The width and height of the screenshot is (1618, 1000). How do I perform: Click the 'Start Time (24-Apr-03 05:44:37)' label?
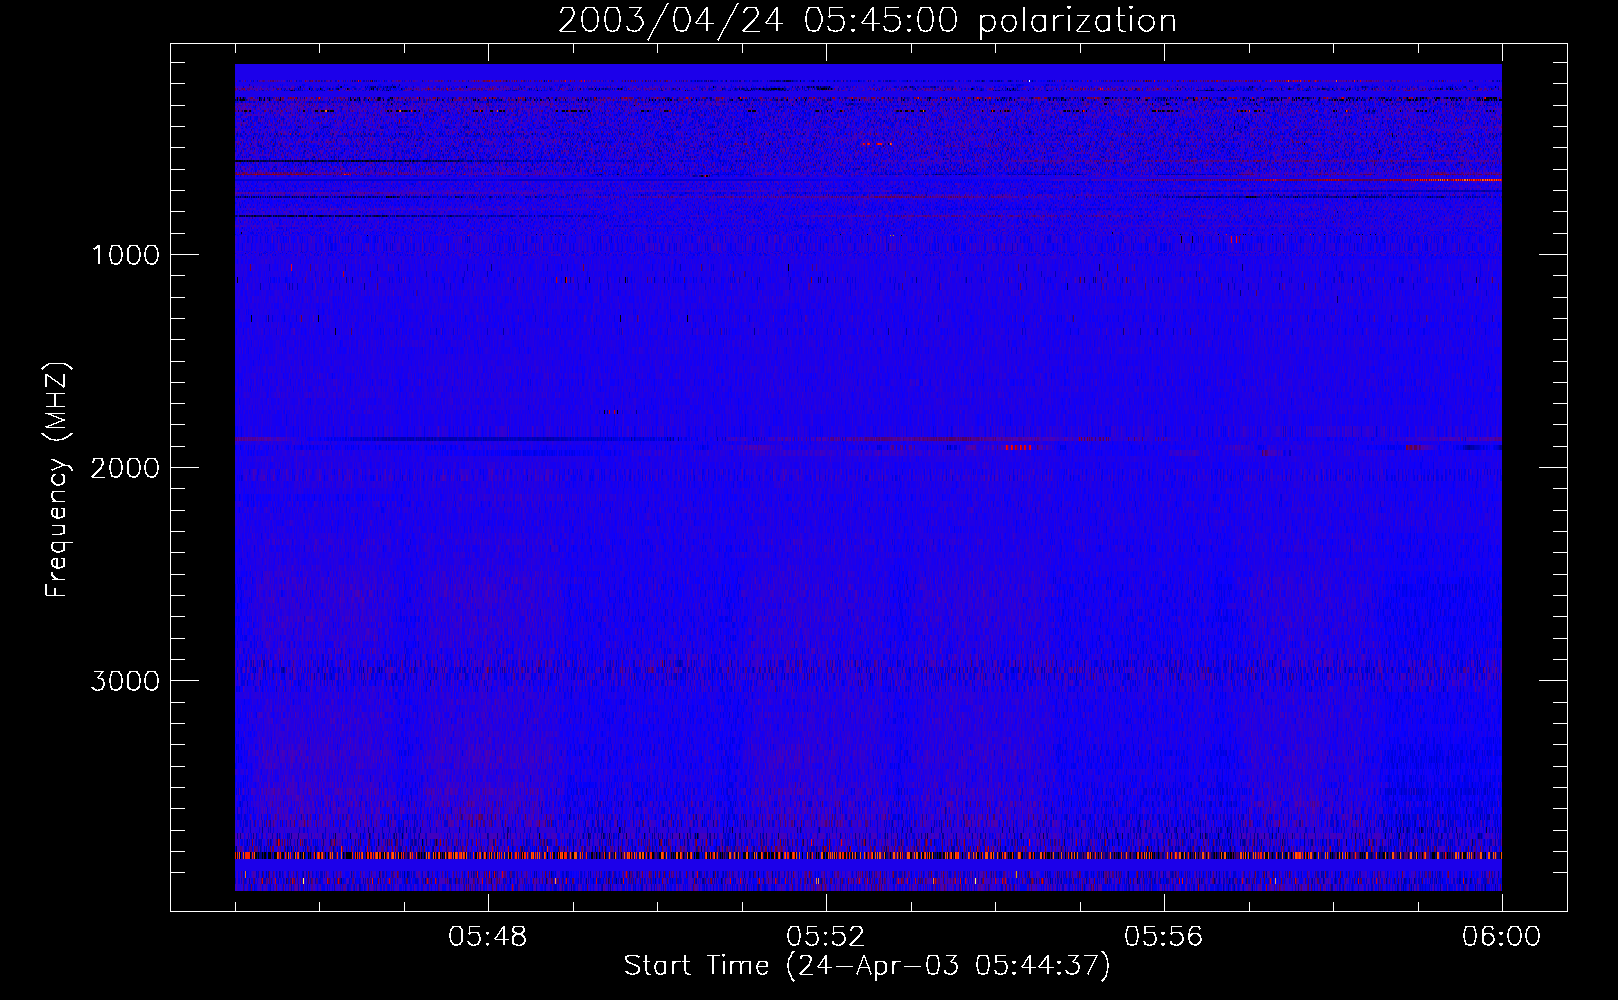click(867, 966)
